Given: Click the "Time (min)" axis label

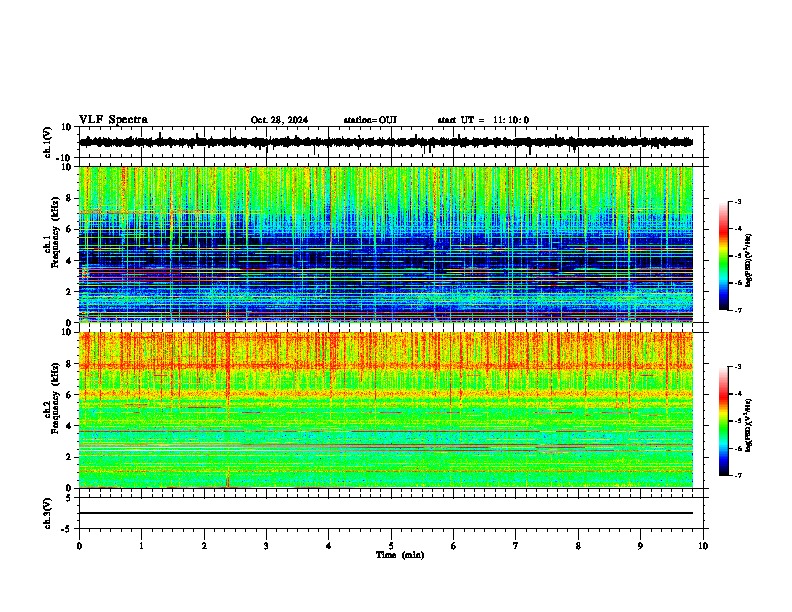Looking at the screenshot, I should click(400, 555).
